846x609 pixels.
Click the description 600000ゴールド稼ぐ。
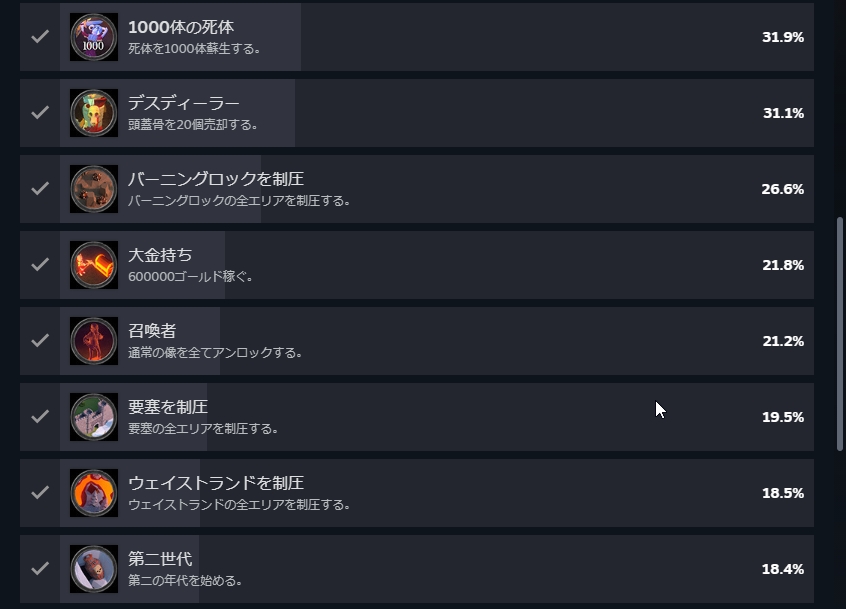pos(191,277)
